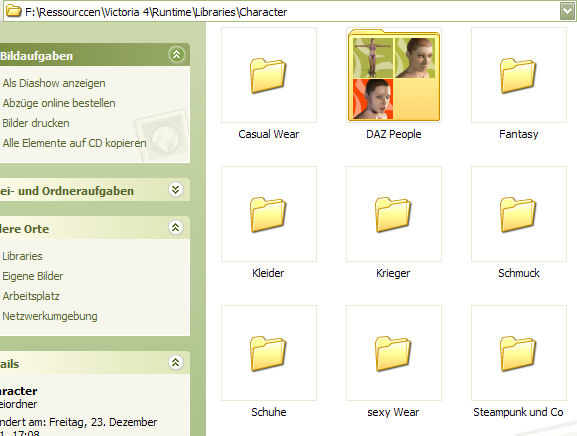Collapse the Bildaufgaben panel

point(176,54)
